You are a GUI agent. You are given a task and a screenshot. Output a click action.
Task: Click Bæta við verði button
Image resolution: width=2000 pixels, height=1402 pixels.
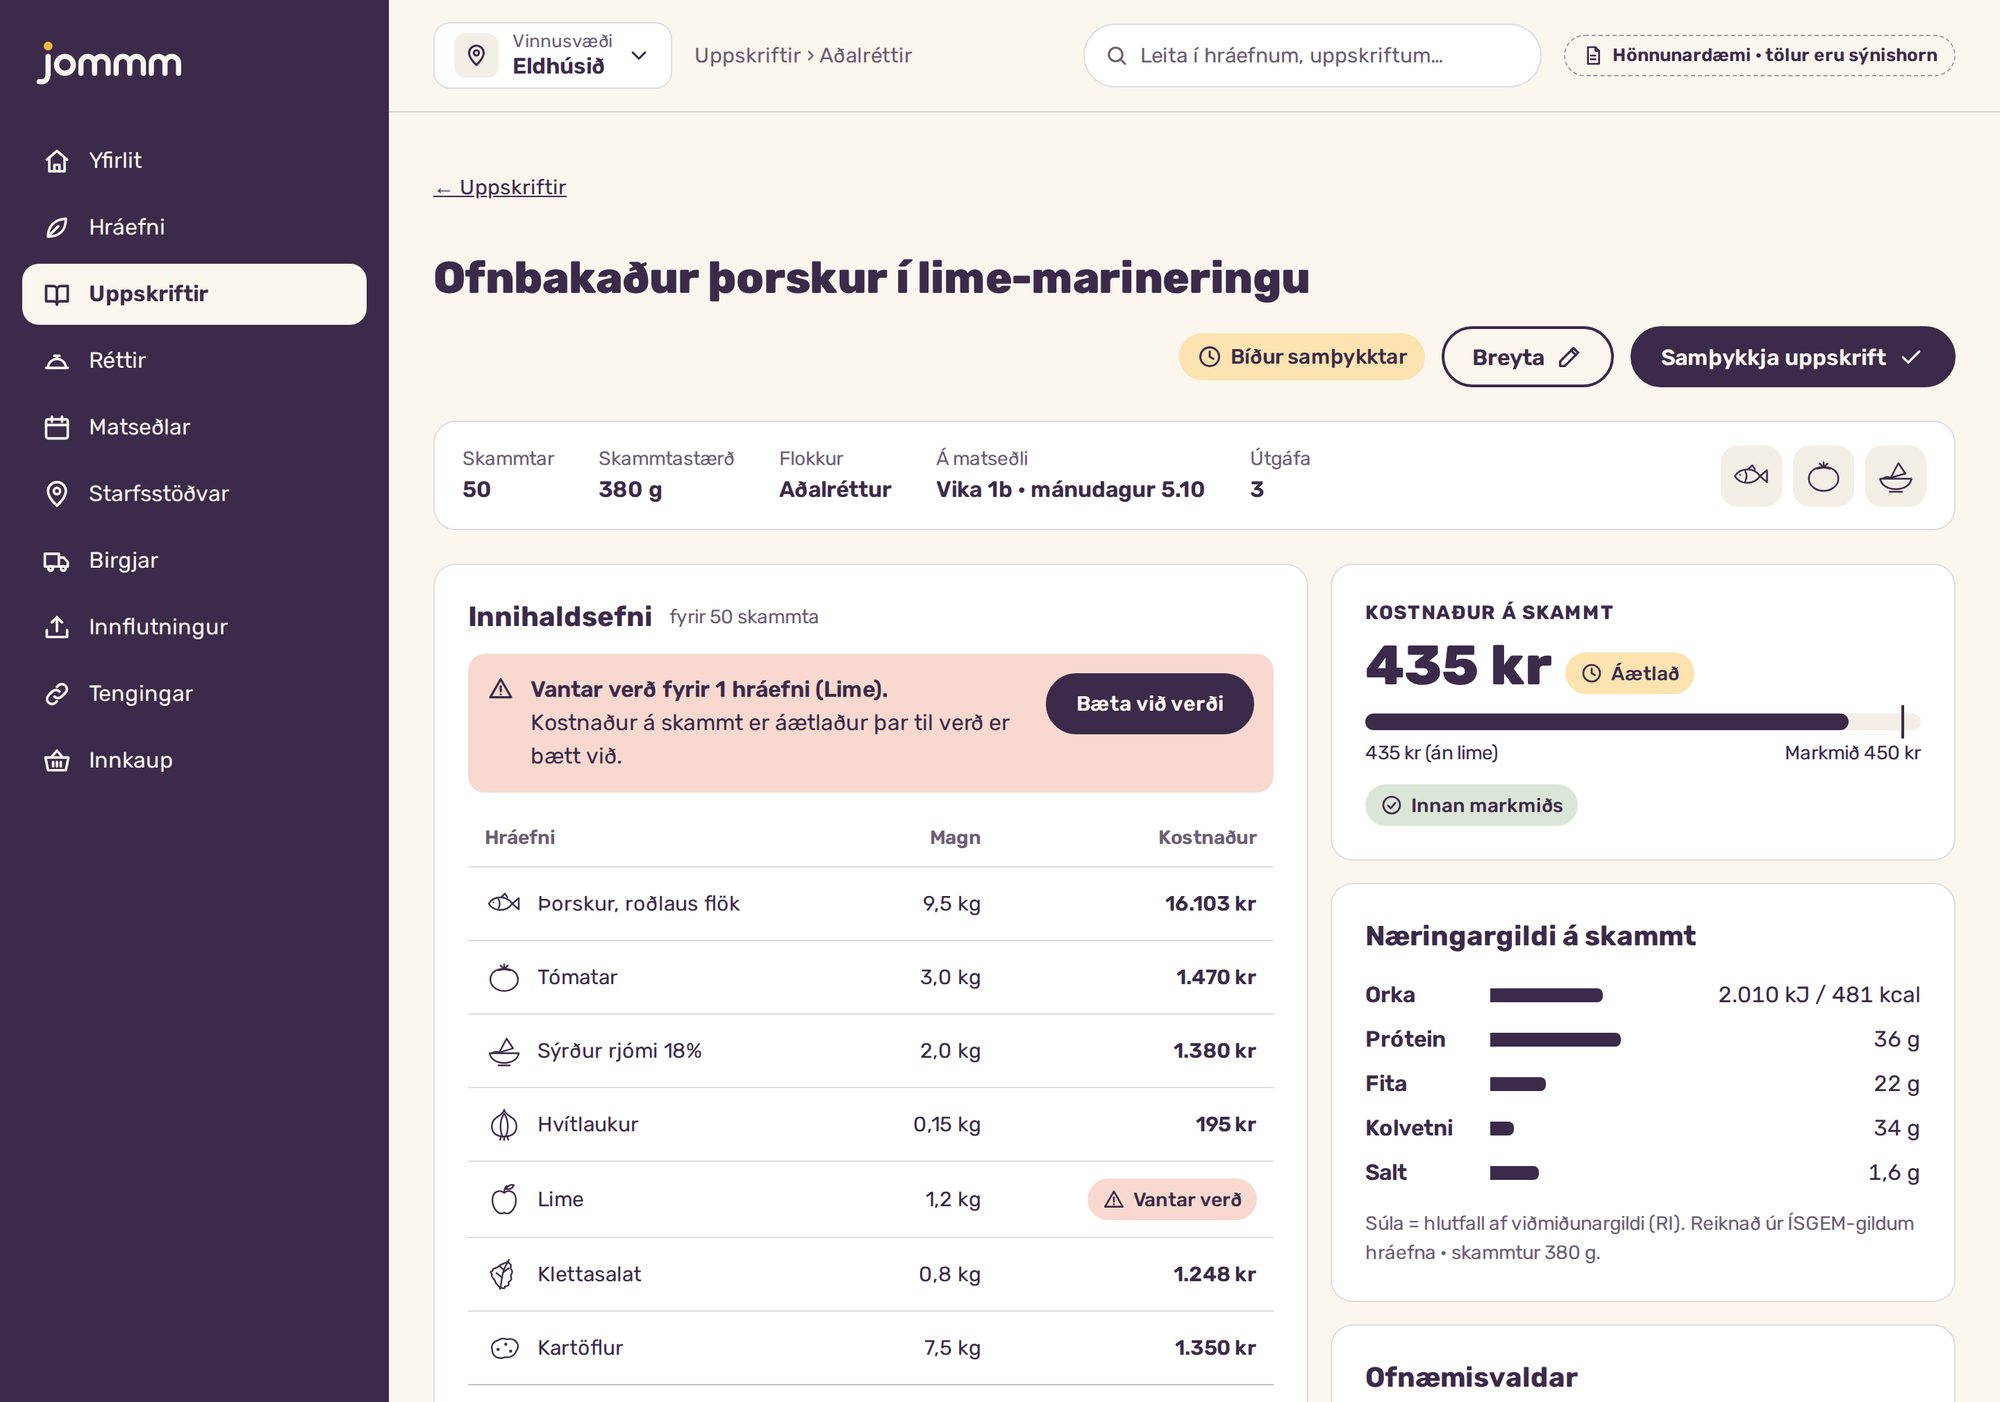pos(1150,704)
